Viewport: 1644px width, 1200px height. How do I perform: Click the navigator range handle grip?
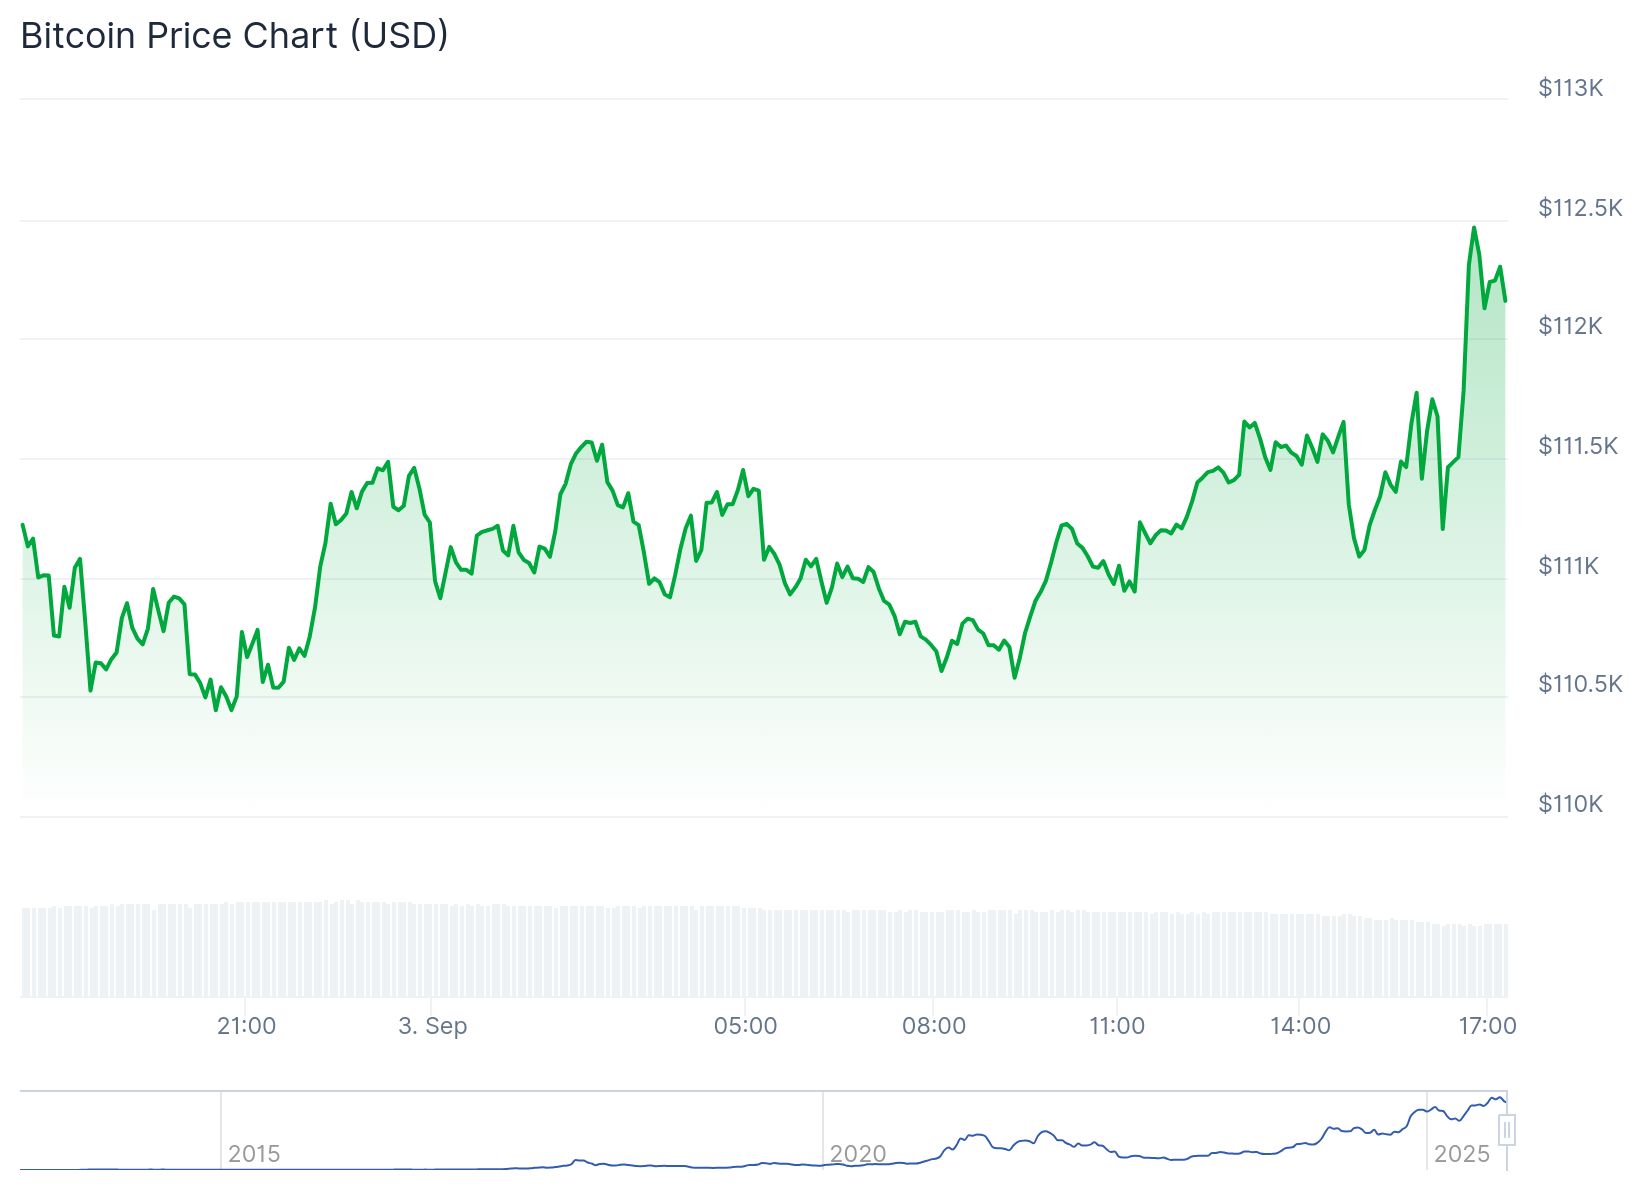pyautogui.click(x=1507, y=1130)
